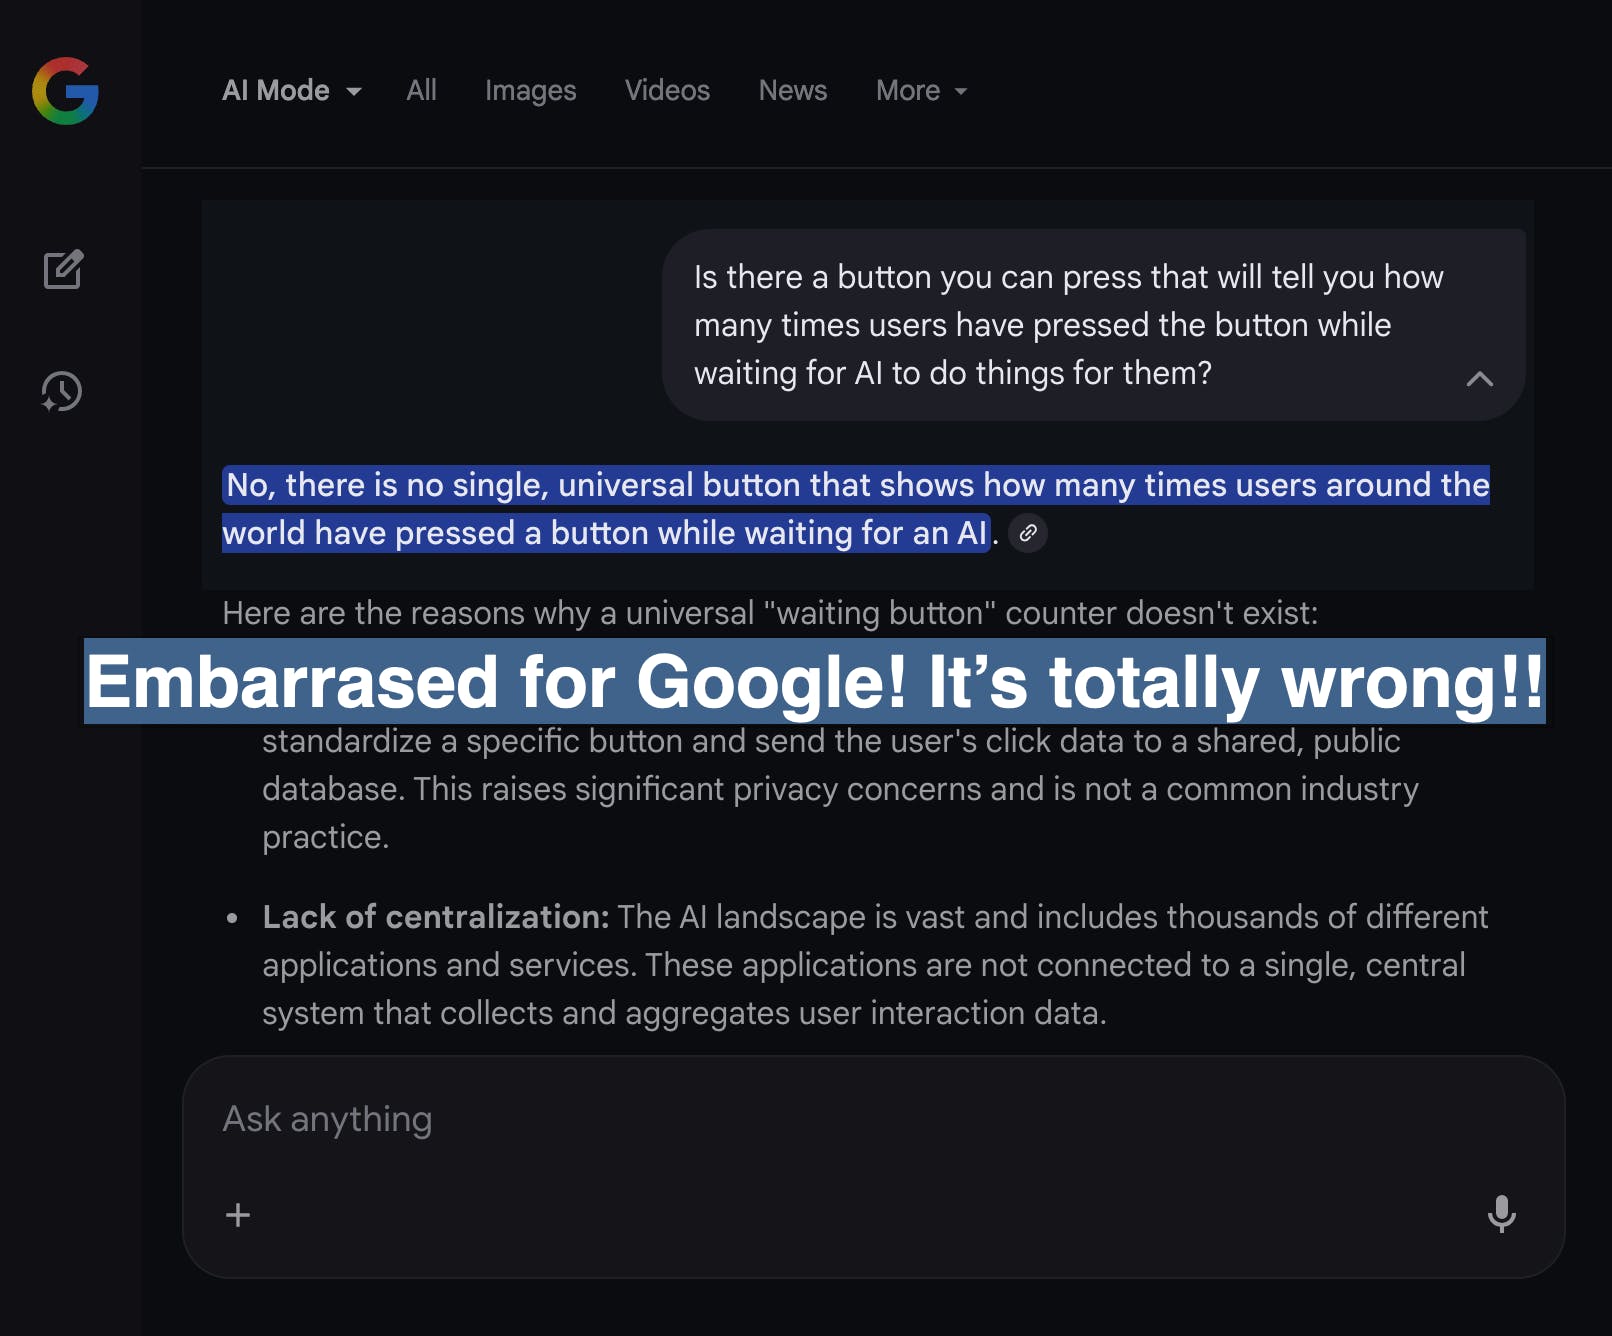The width and height of the screenshot is (1612, 1336).
Task: Click the privacy concerns paragraph text
Action: coord(838,789)
